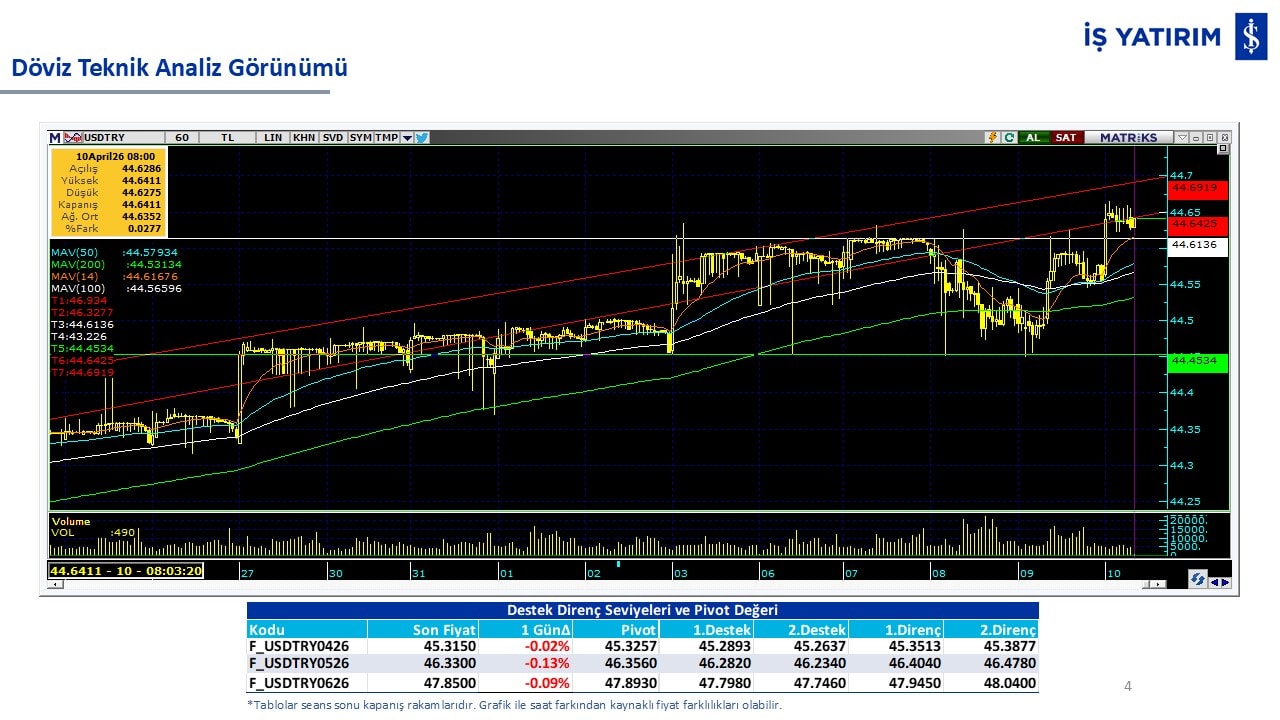This screenshot has width=1280, height=720.
Task: Expand the dropdown arrow after TMP
Action: click(x=407, y=138)
